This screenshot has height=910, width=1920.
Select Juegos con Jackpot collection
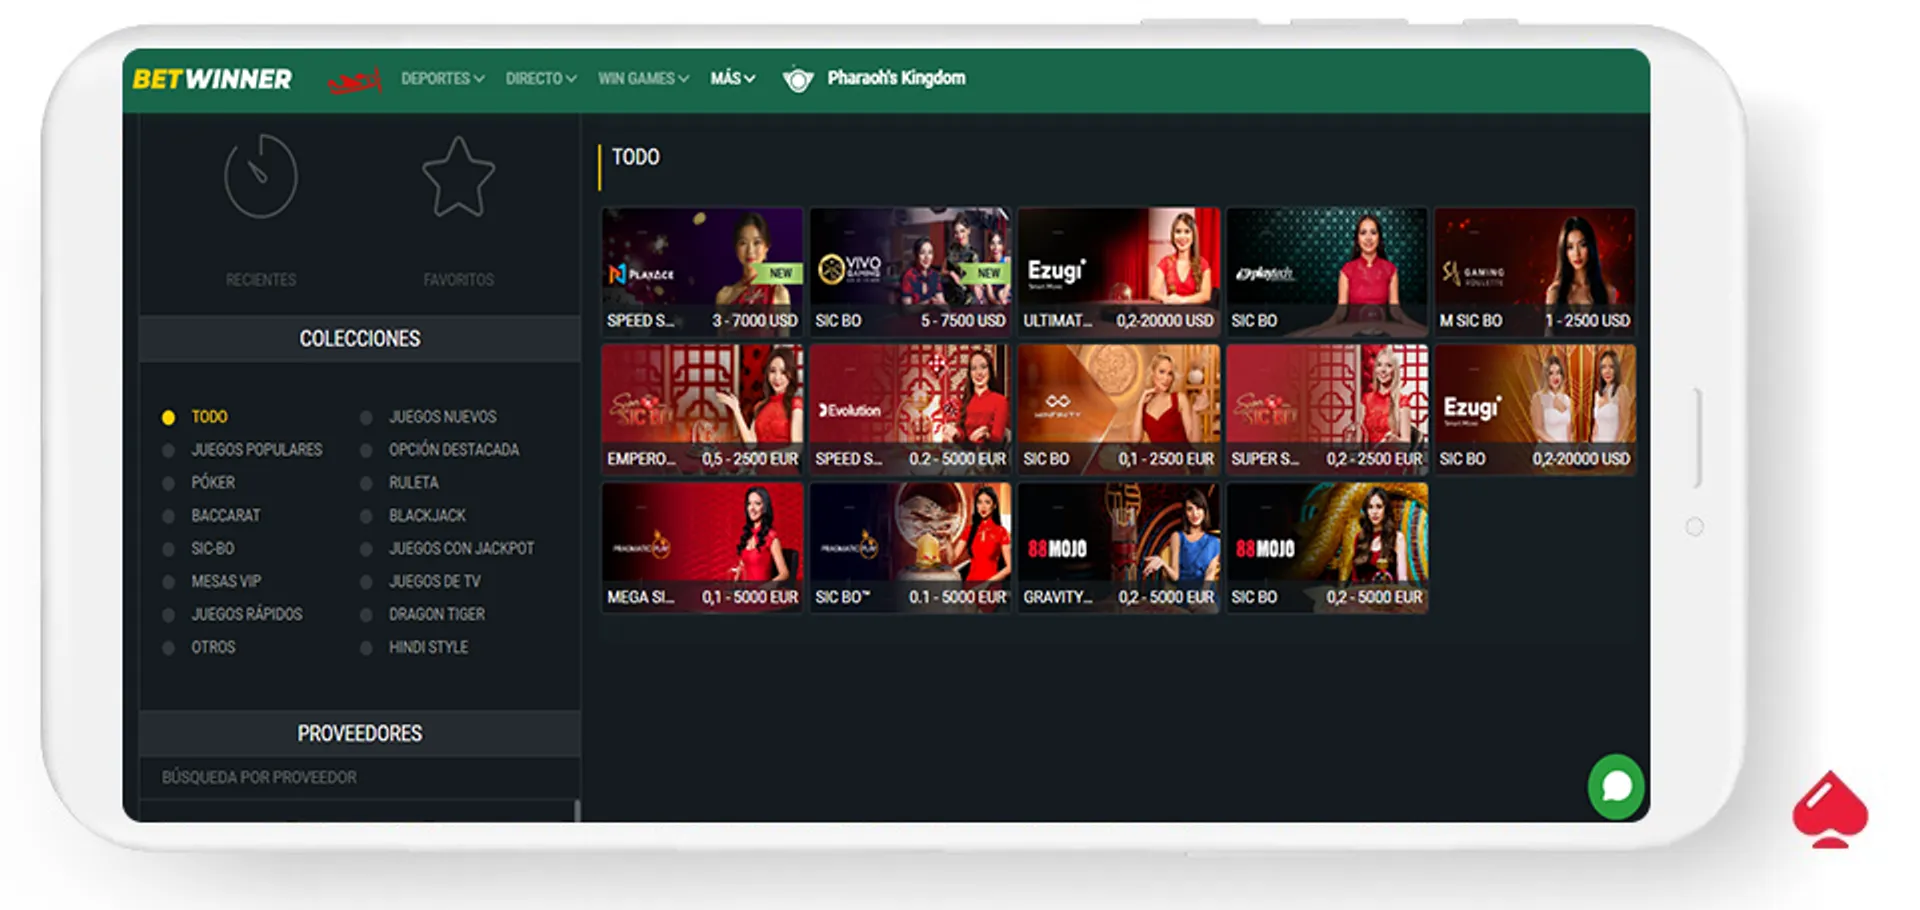(461, 549)
